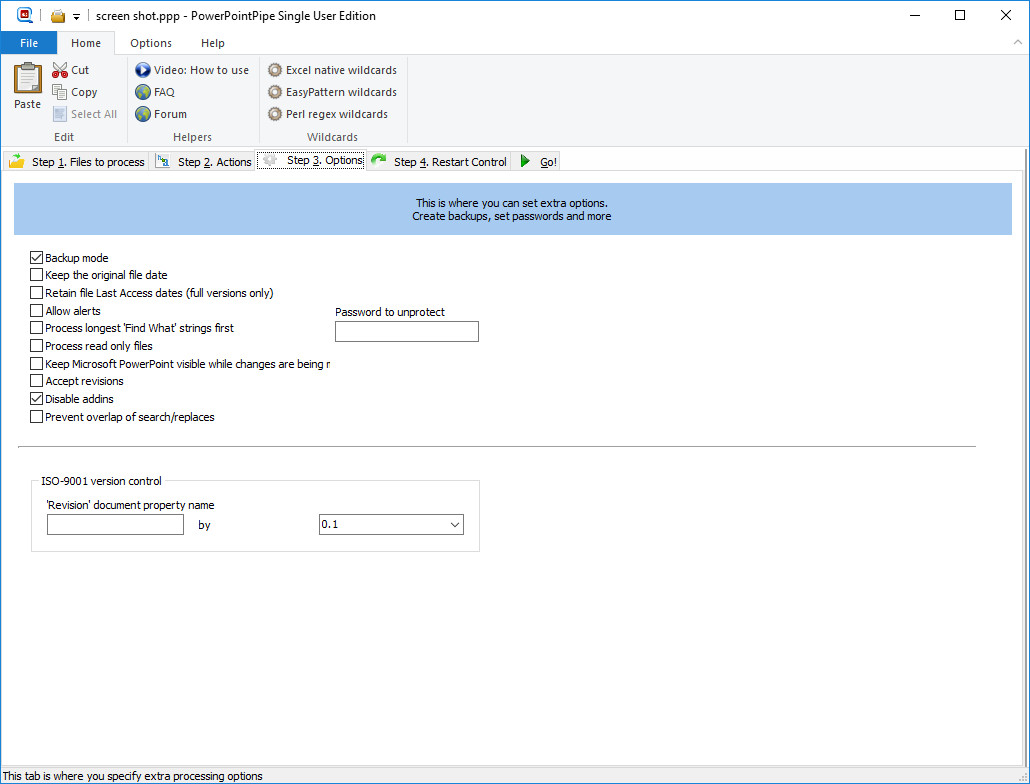1030x784 pixels.
Task: Click the Paste clipboard icon
Action: tap(27, 80)
